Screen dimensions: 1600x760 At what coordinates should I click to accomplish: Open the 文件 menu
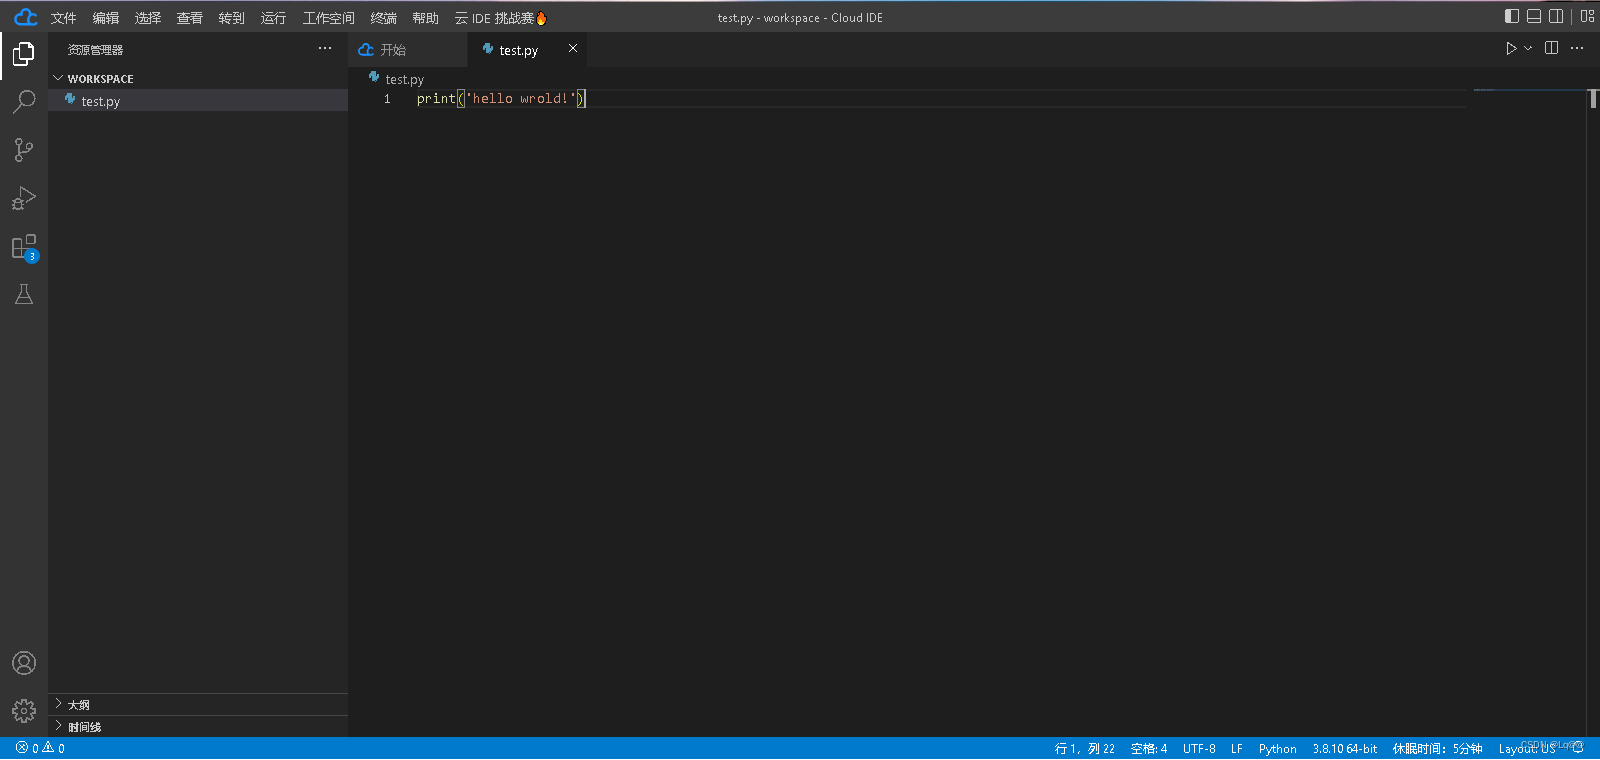(64, 18)
